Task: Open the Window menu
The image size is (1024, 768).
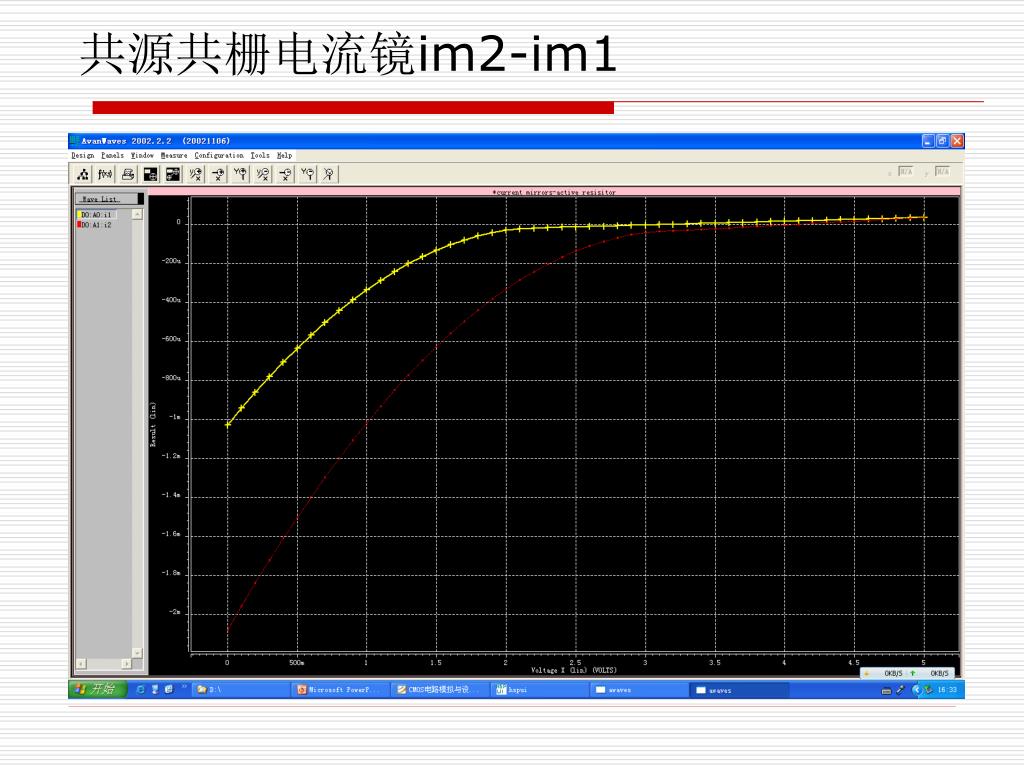Action: (142, 155)
